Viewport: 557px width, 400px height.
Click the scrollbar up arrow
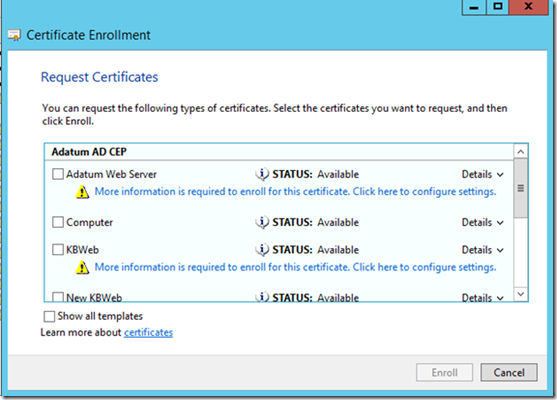click(x=521, y=152)
